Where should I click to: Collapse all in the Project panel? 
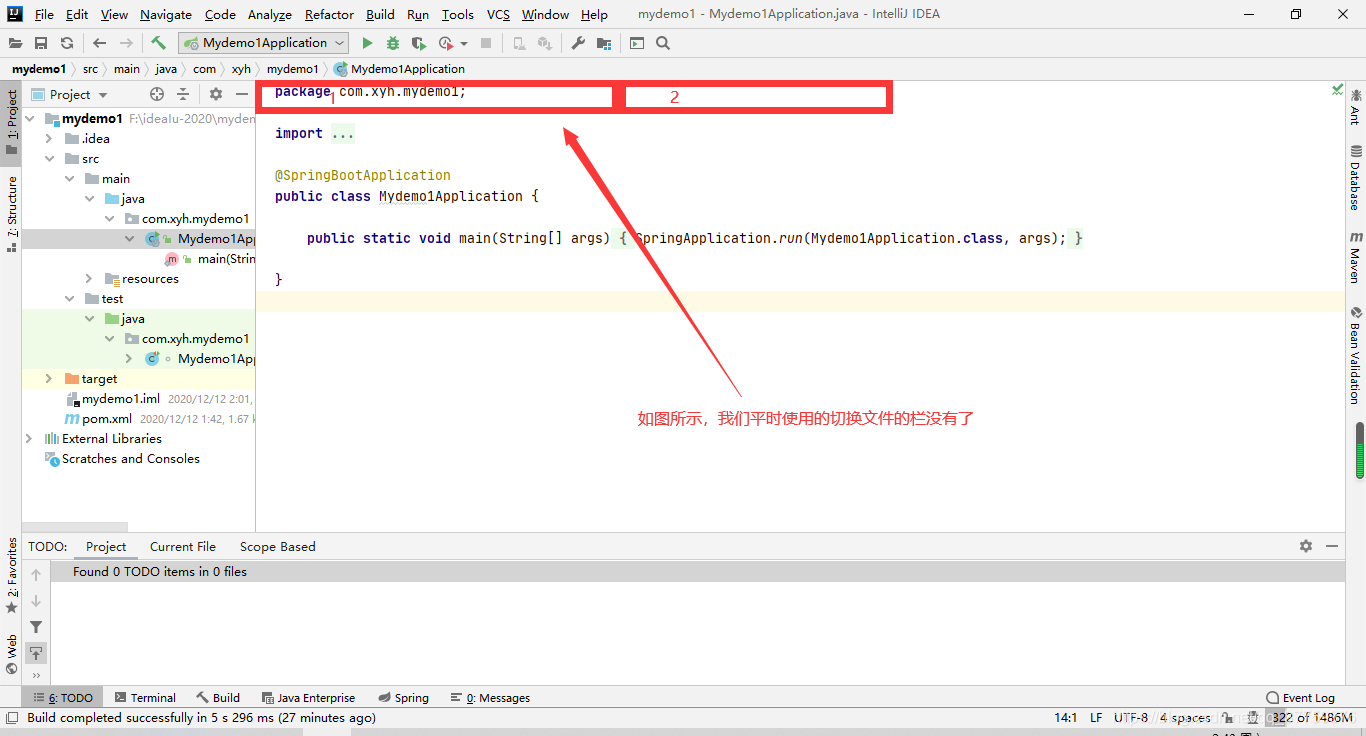[183, 94]
